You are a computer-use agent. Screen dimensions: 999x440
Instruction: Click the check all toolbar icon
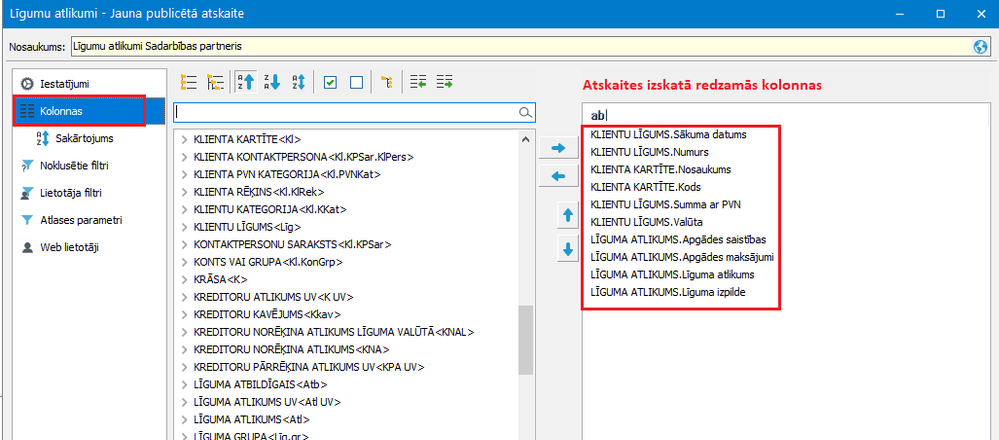(x=330, y=82)
